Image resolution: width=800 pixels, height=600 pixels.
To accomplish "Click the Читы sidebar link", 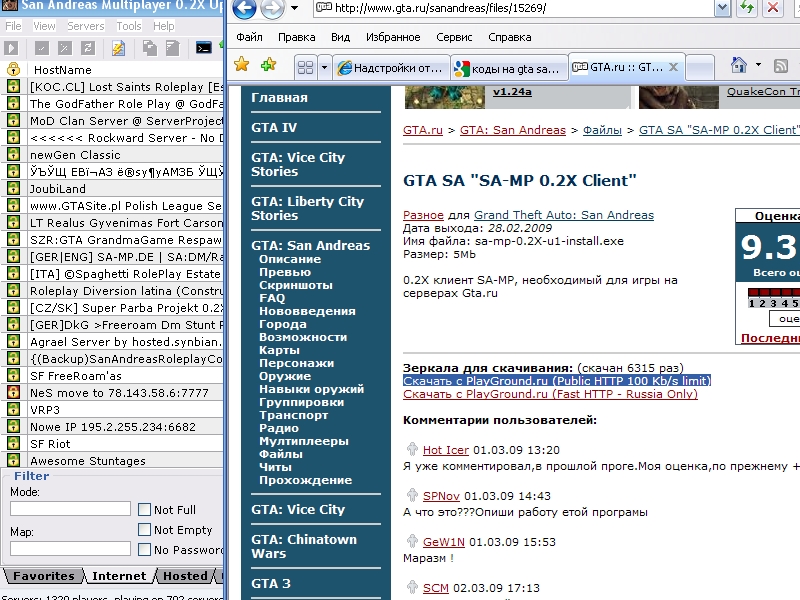I will 276,467.
